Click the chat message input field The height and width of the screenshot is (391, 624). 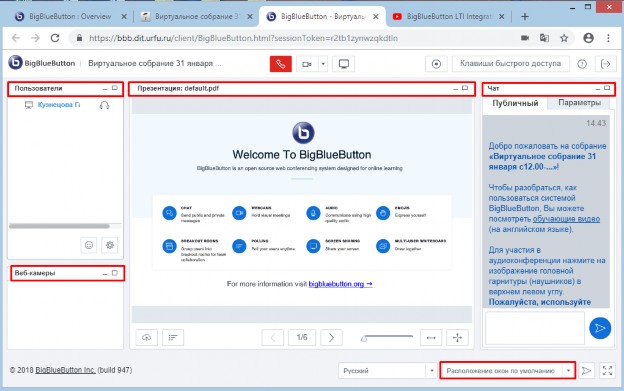(535, 328)
